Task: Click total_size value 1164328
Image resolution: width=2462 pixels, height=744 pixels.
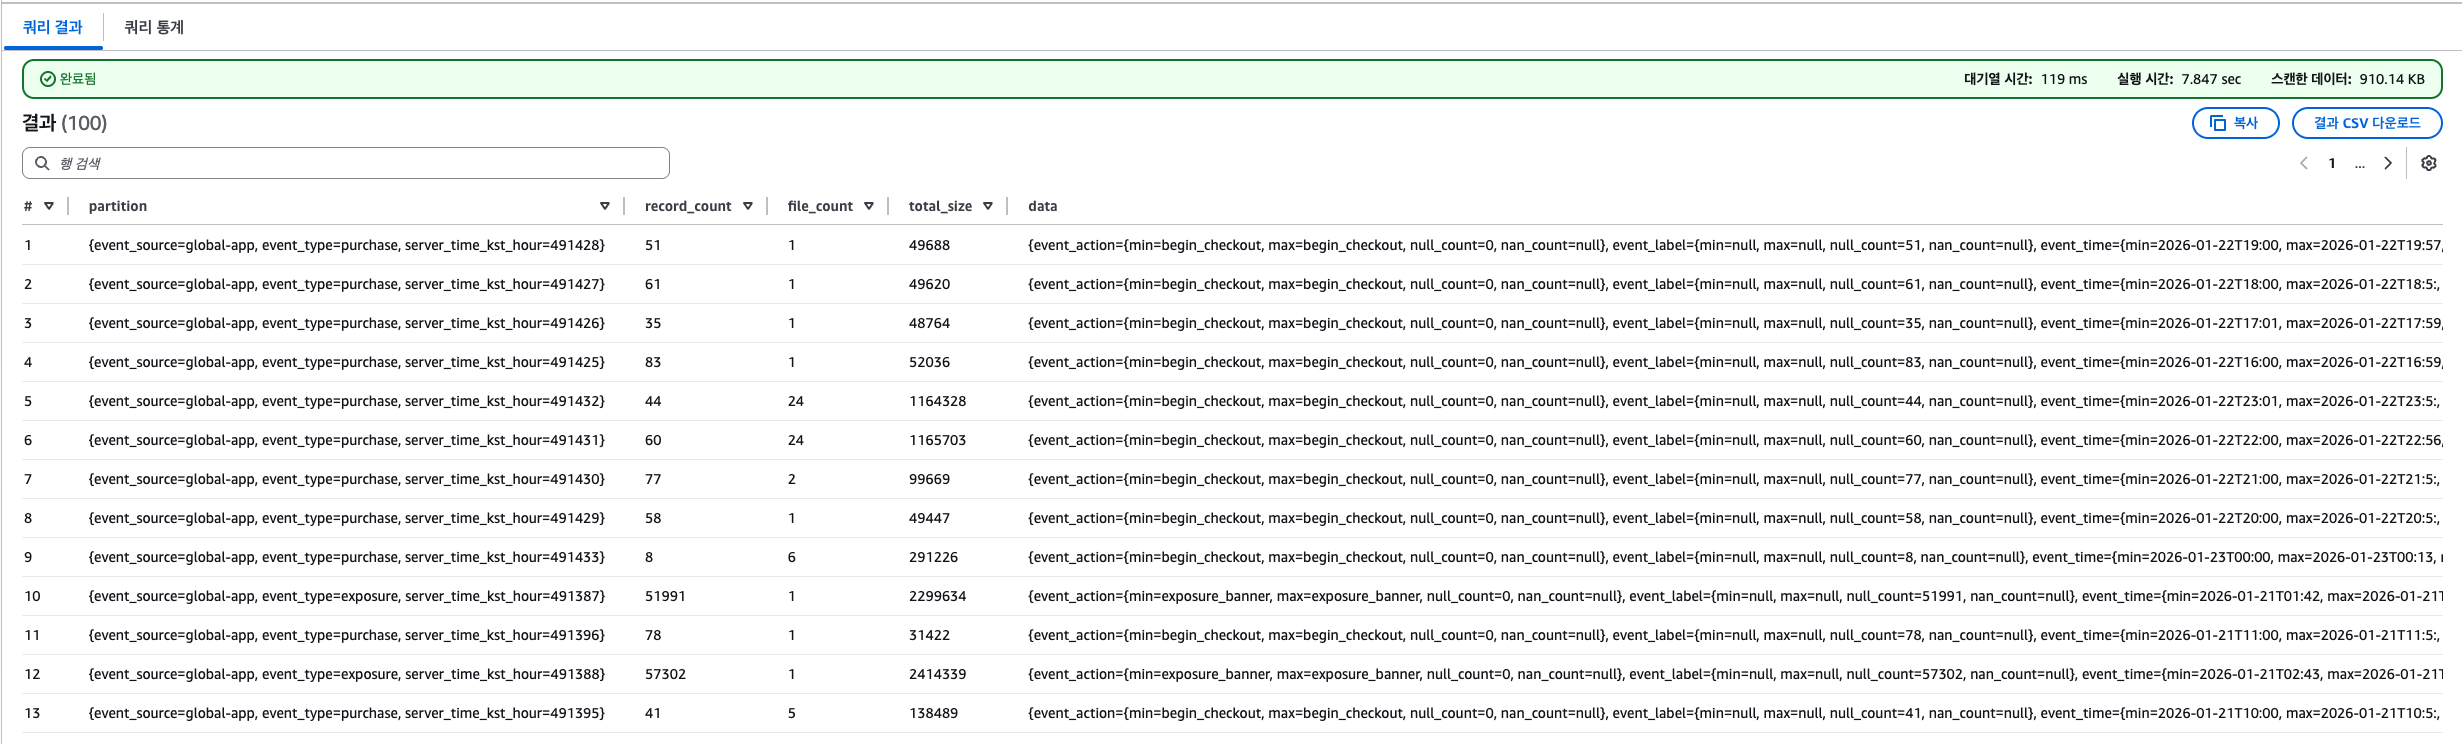Action: [x=937, y=401]
